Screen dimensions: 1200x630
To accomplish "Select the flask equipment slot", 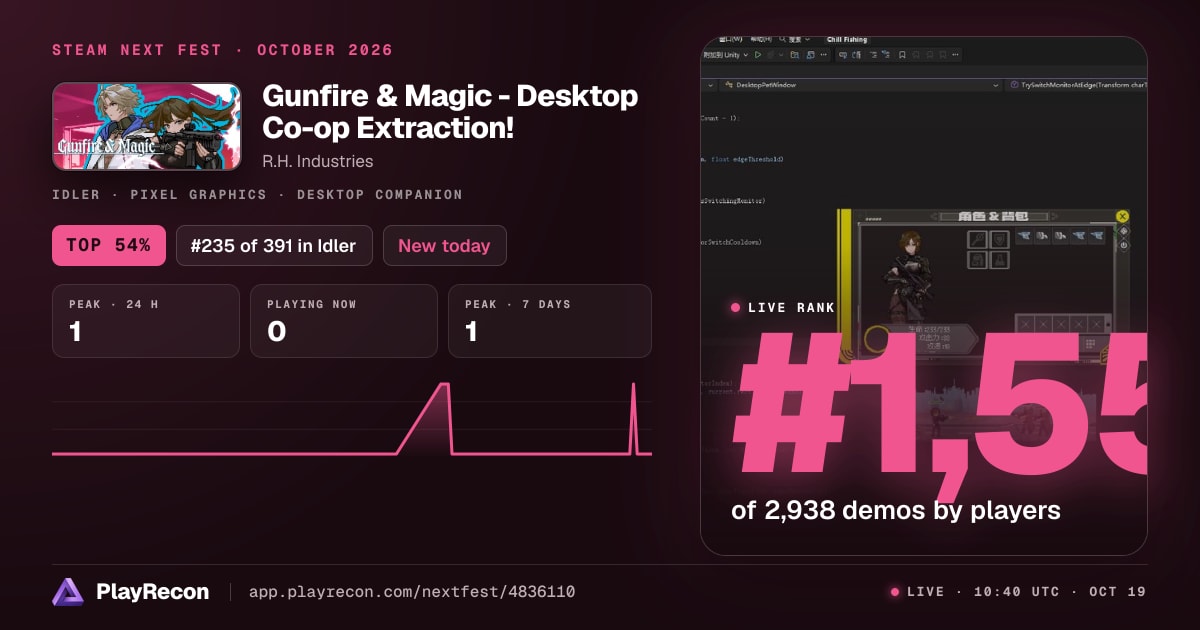I will pyautogui.click(x=1000, y=260).
